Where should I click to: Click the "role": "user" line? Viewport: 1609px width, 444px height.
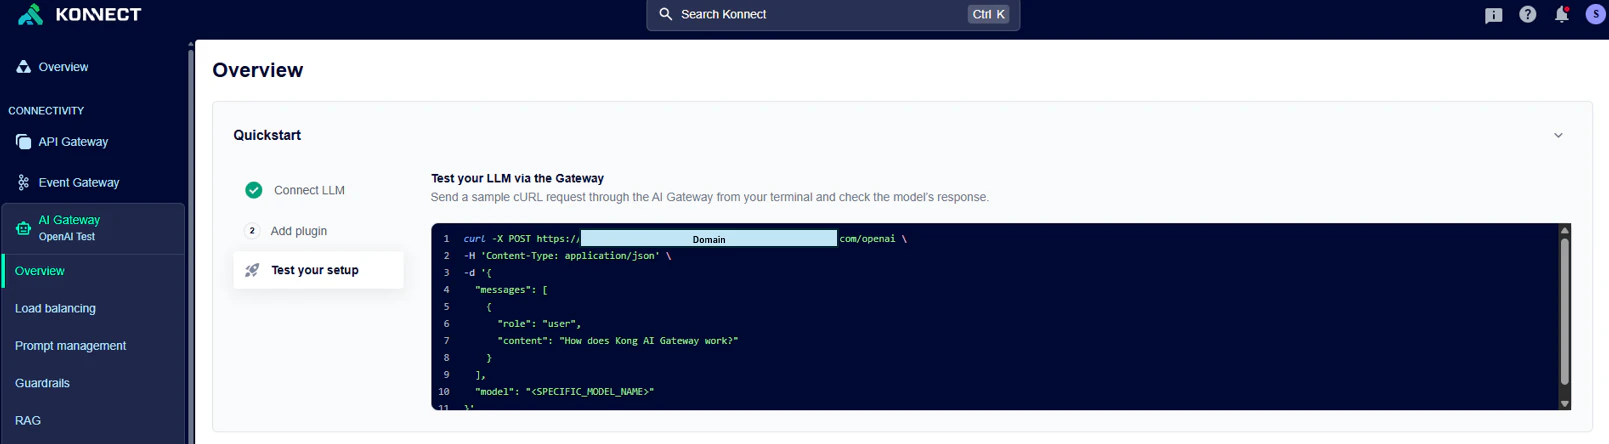pos(539,324)
